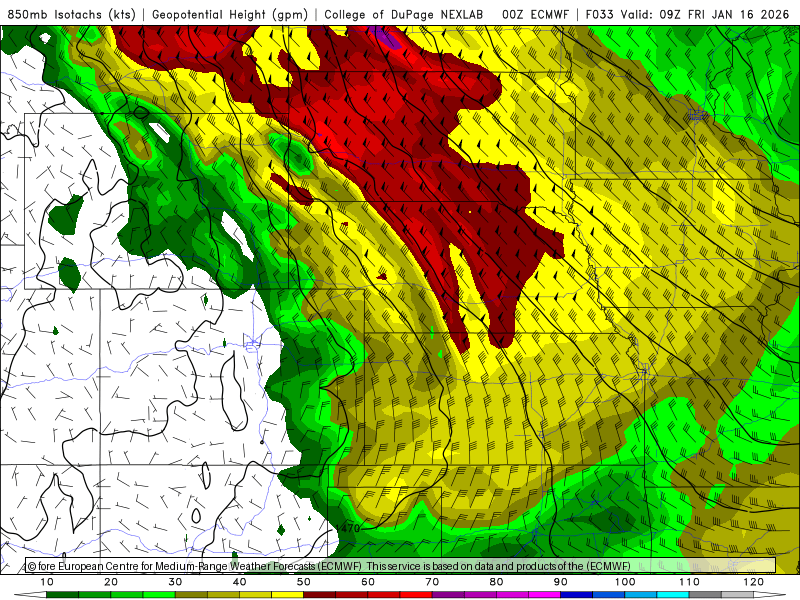800x600 pixels.
Task: Click the 'Valid: 09Z FRI JAN 16 2026' text
Action: (705, 15)
